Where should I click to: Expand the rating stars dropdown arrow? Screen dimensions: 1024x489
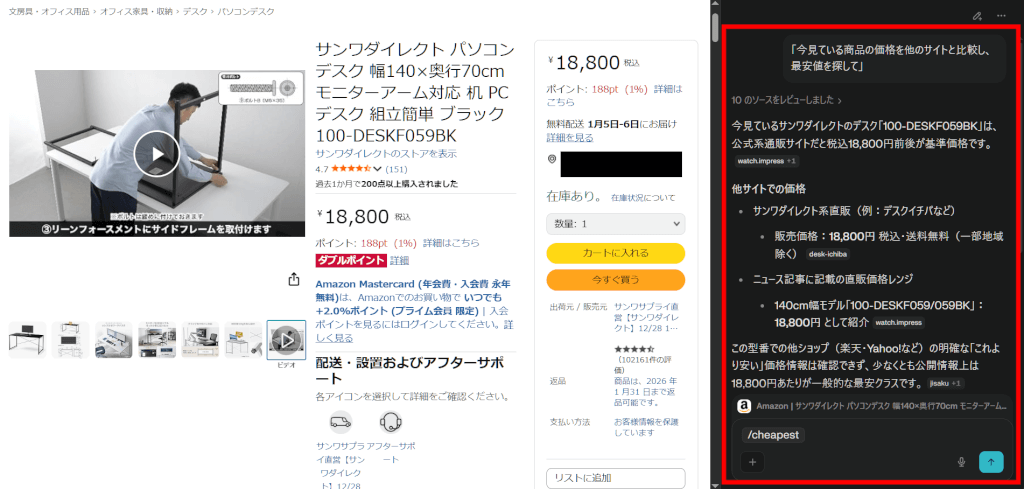click(x=377, y=168)
